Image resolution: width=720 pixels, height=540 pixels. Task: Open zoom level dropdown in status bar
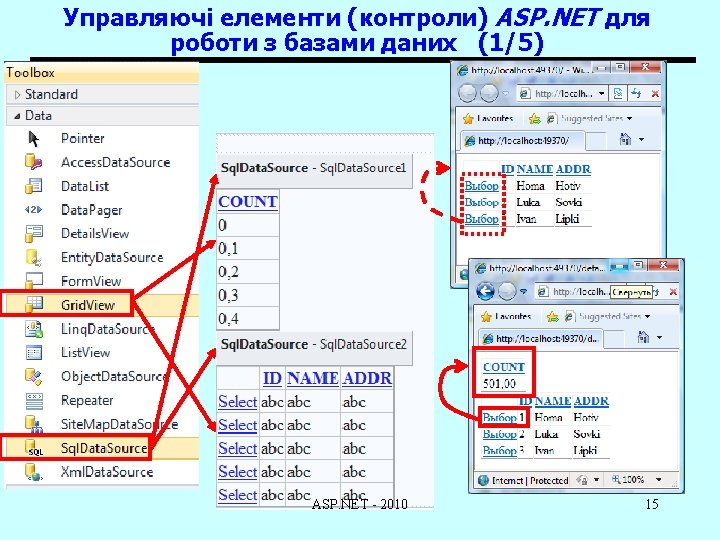[658, 479]
